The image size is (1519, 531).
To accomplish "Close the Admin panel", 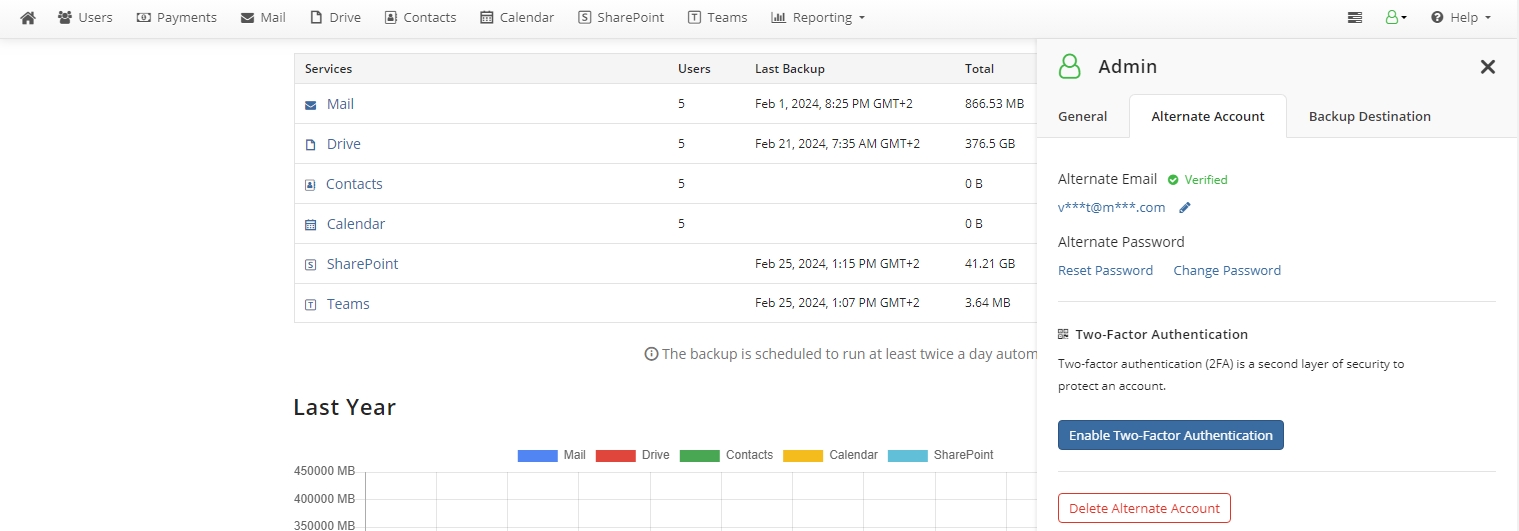I will (x=1487, y=67).
